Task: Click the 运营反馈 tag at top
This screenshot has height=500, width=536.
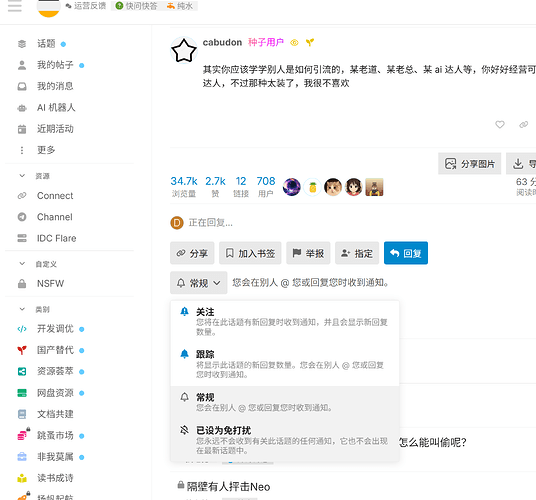Action: click(x=86, y=6)
